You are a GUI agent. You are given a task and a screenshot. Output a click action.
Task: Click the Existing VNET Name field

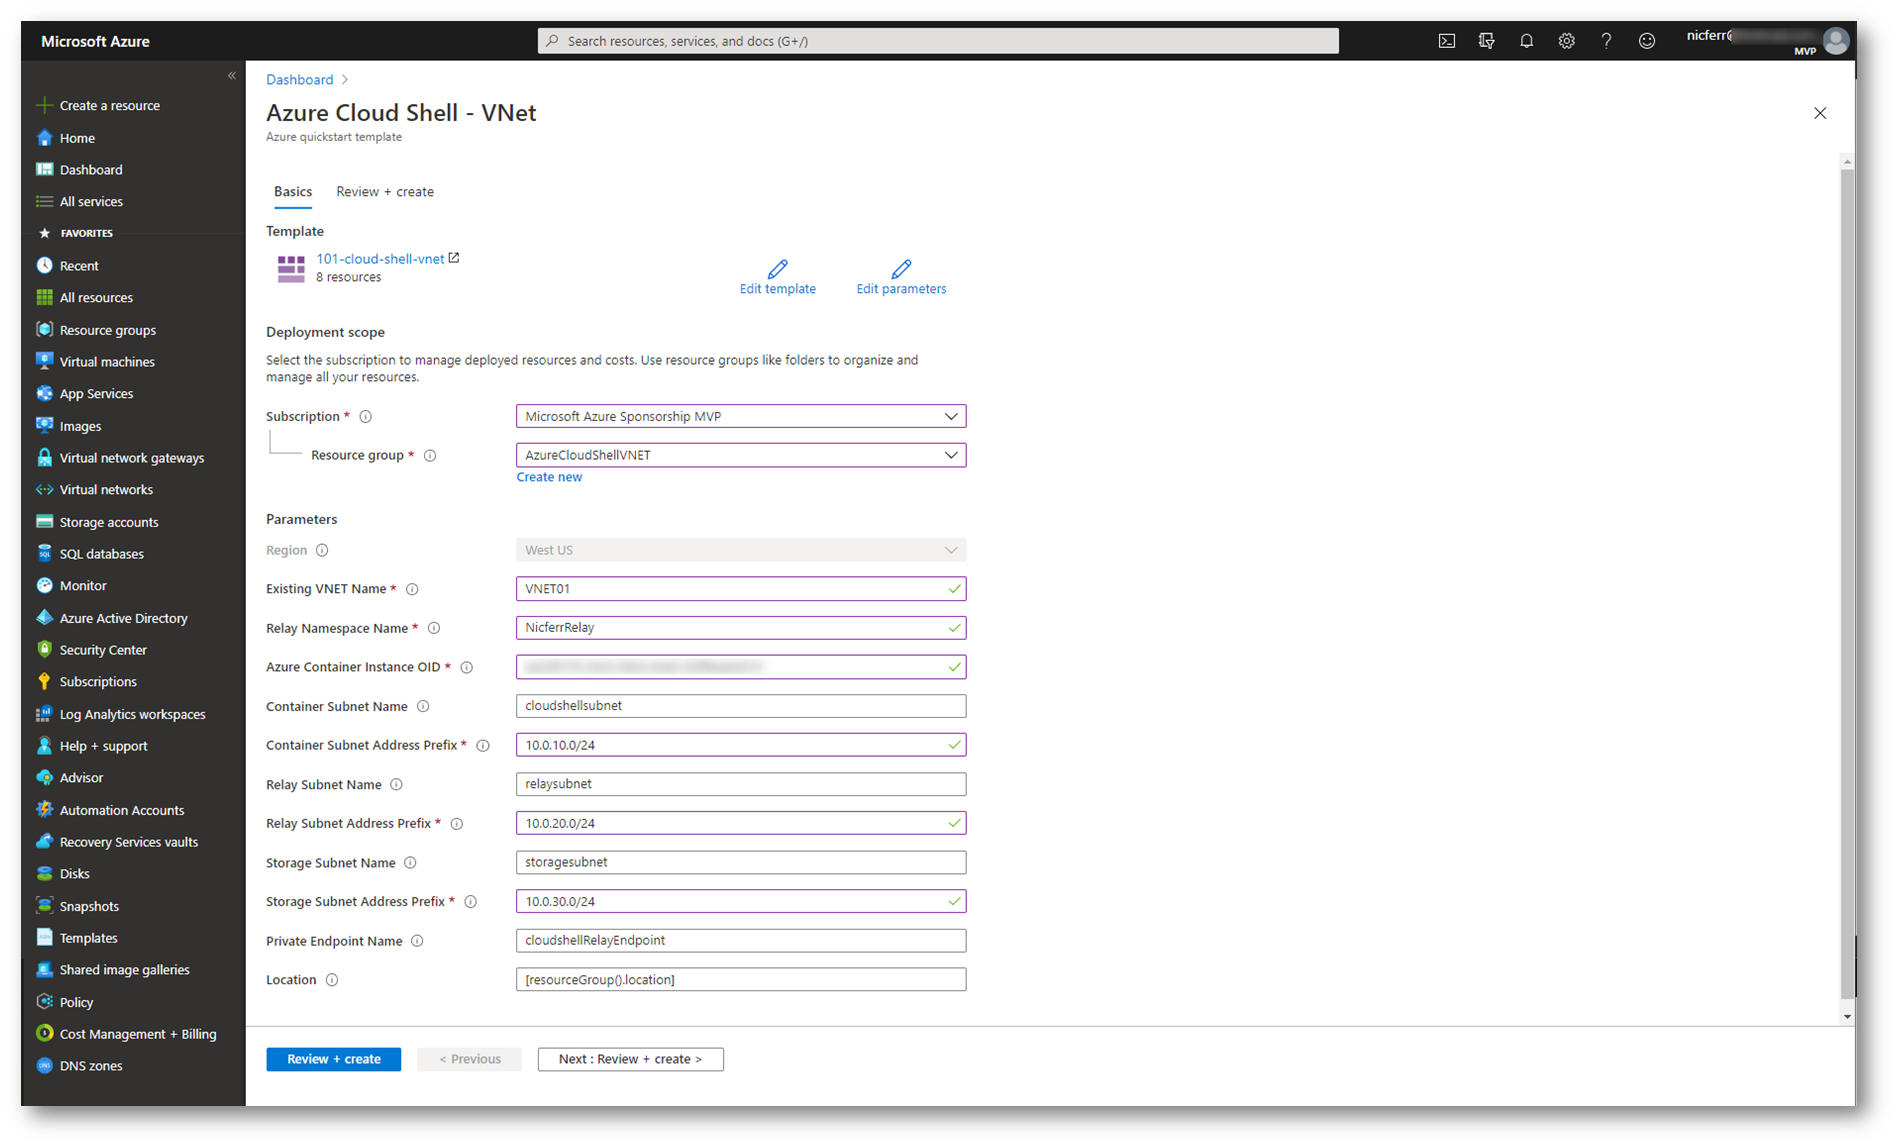741,589
